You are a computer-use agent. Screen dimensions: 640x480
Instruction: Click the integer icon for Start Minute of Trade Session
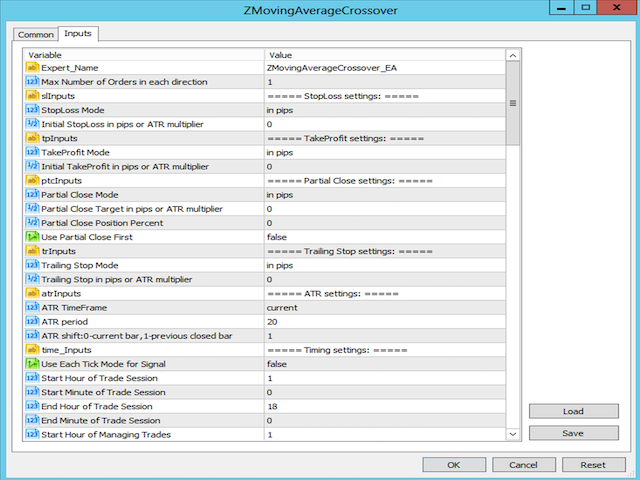(x=32, y=392)
